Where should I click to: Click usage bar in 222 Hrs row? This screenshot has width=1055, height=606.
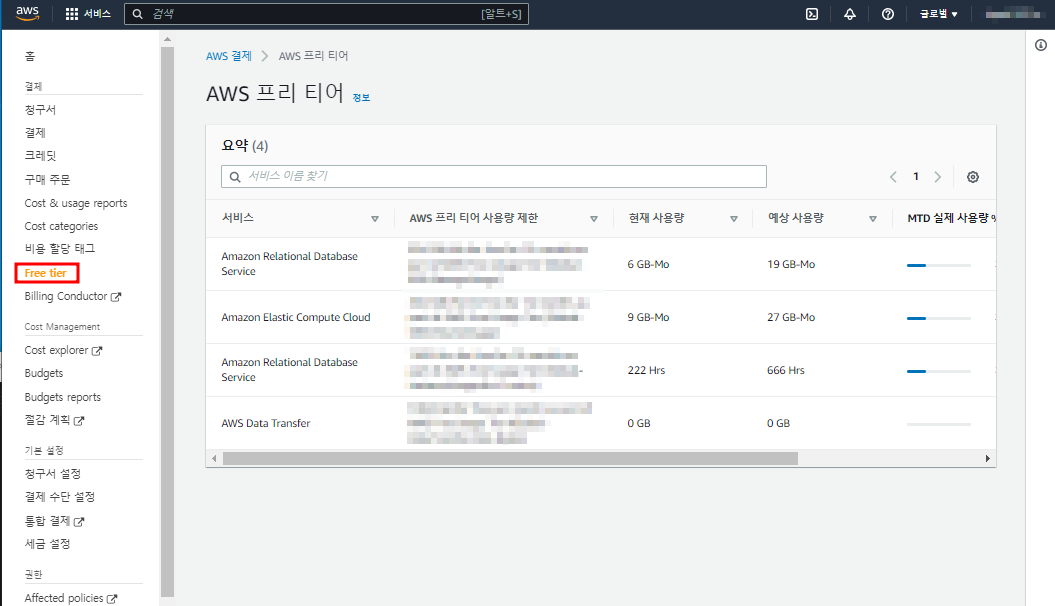pyautogui.click(x=939, y=371)
